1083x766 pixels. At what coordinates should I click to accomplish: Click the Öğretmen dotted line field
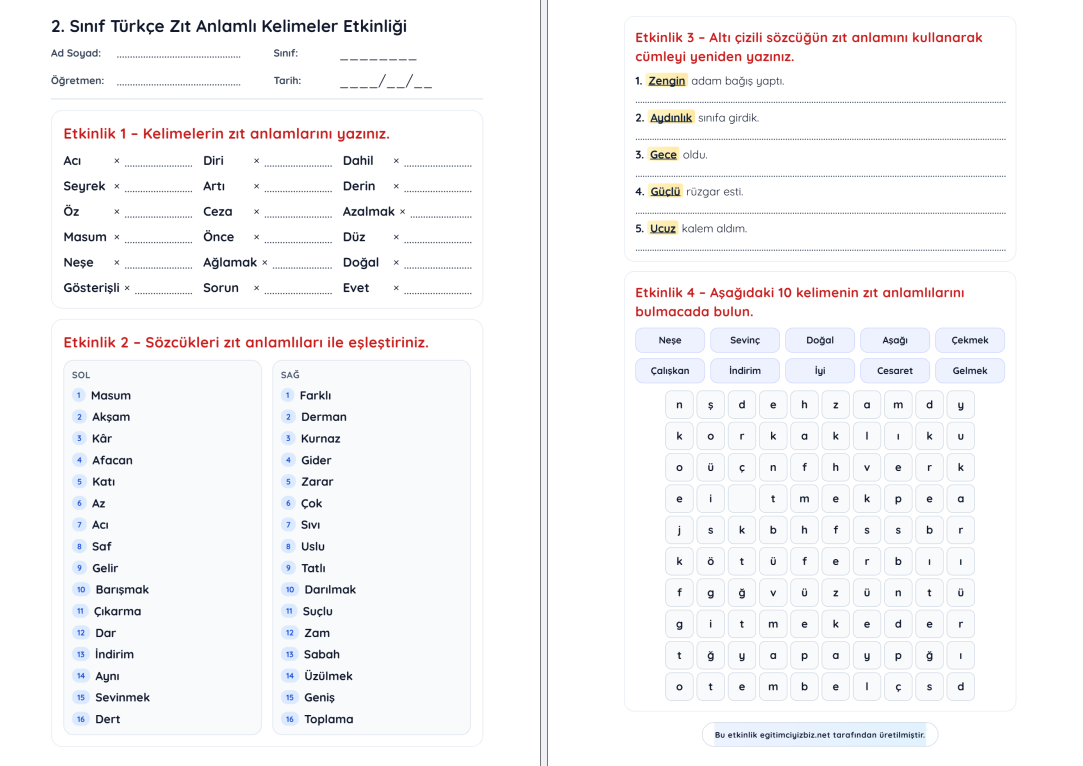[178, 83]
